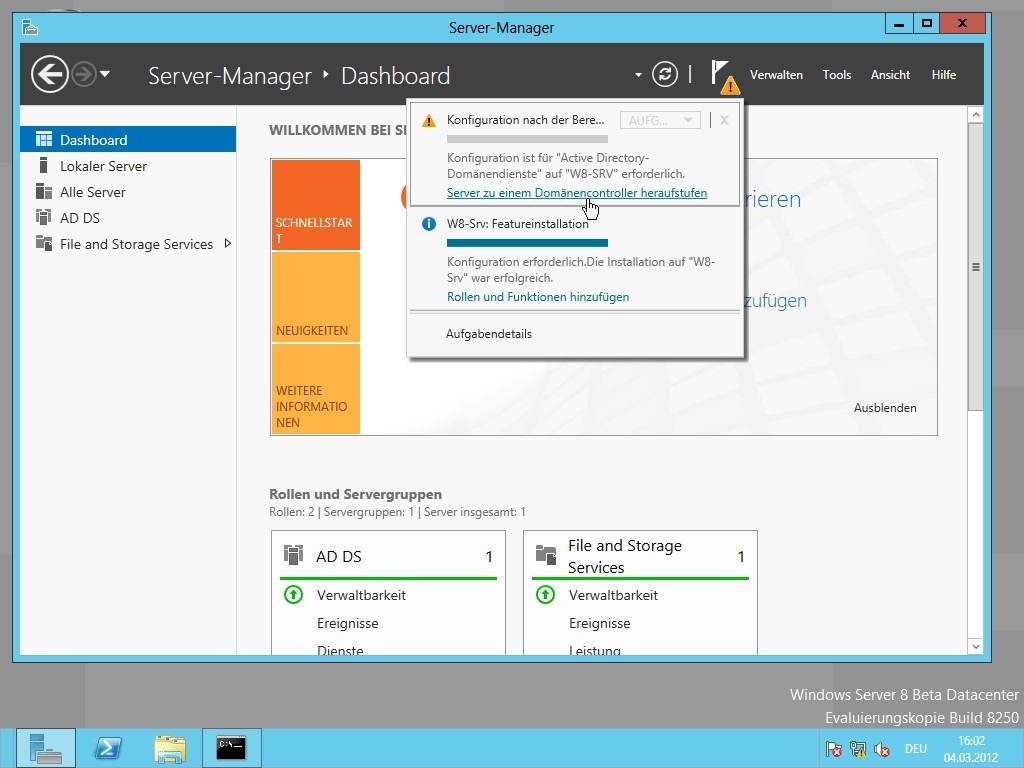Image resolution: width=1024 pixels, height=768 pixels.
Task: Open the notifications flag with warning
Action: pos(724,77)
